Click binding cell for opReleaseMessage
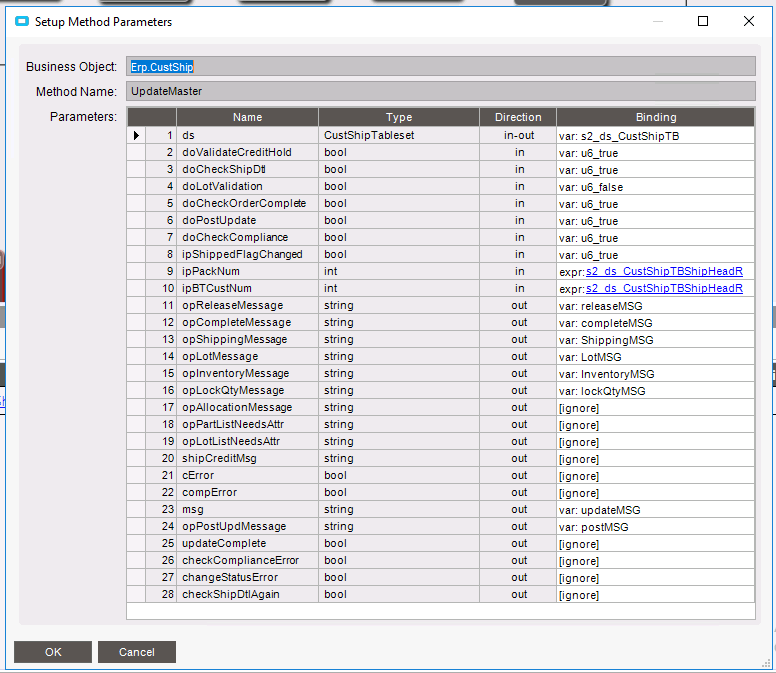The width and height of the screenshot is (776, 673). (655, 306)
